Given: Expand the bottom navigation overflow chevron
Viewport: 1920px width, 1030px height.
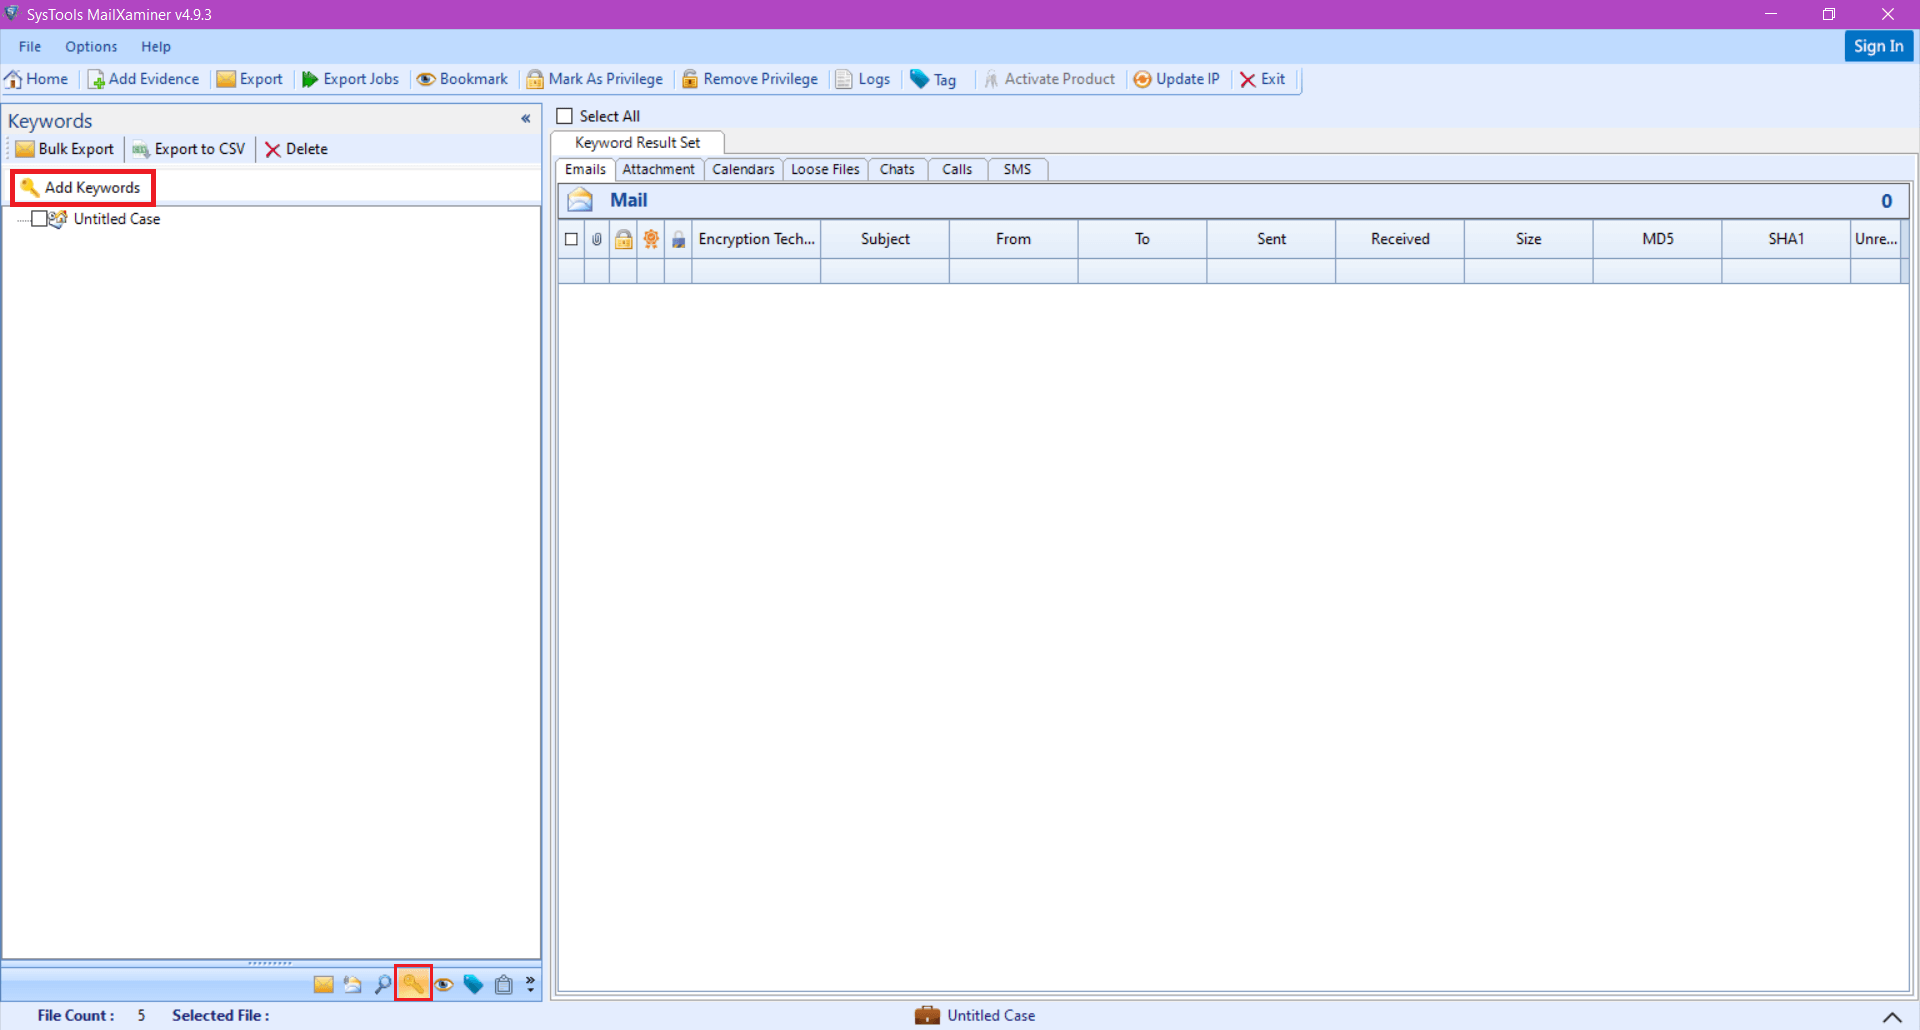Looking at the screenshot, I should click(x=530, y=984).
